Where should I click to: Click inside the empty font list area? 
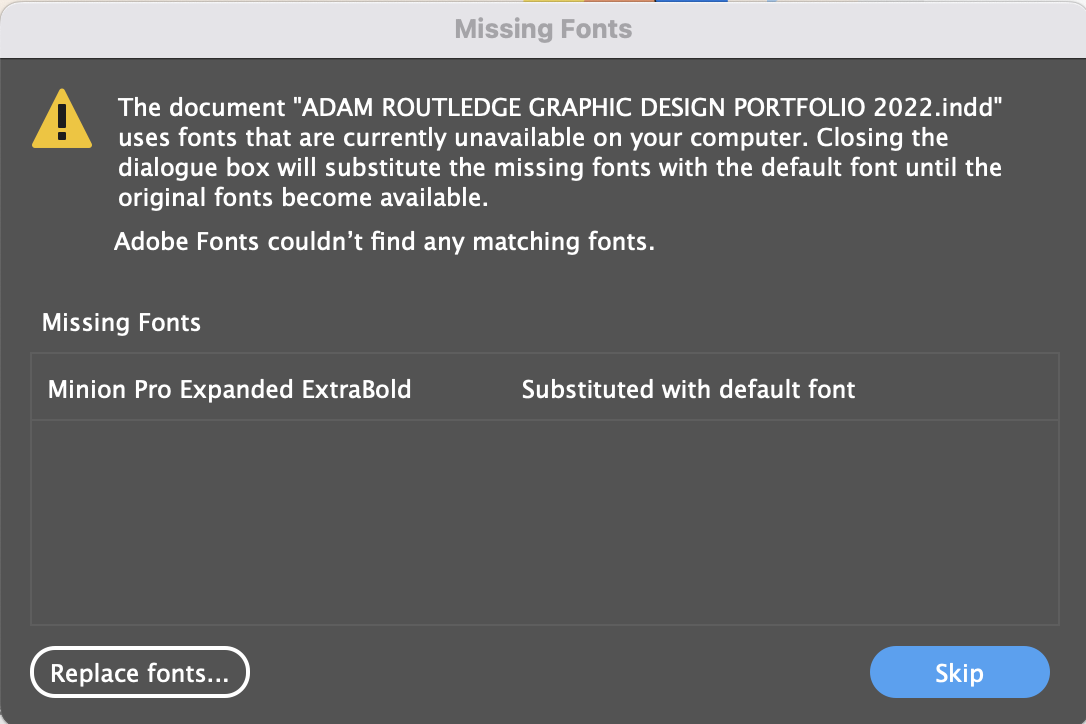tap(543, 520)
